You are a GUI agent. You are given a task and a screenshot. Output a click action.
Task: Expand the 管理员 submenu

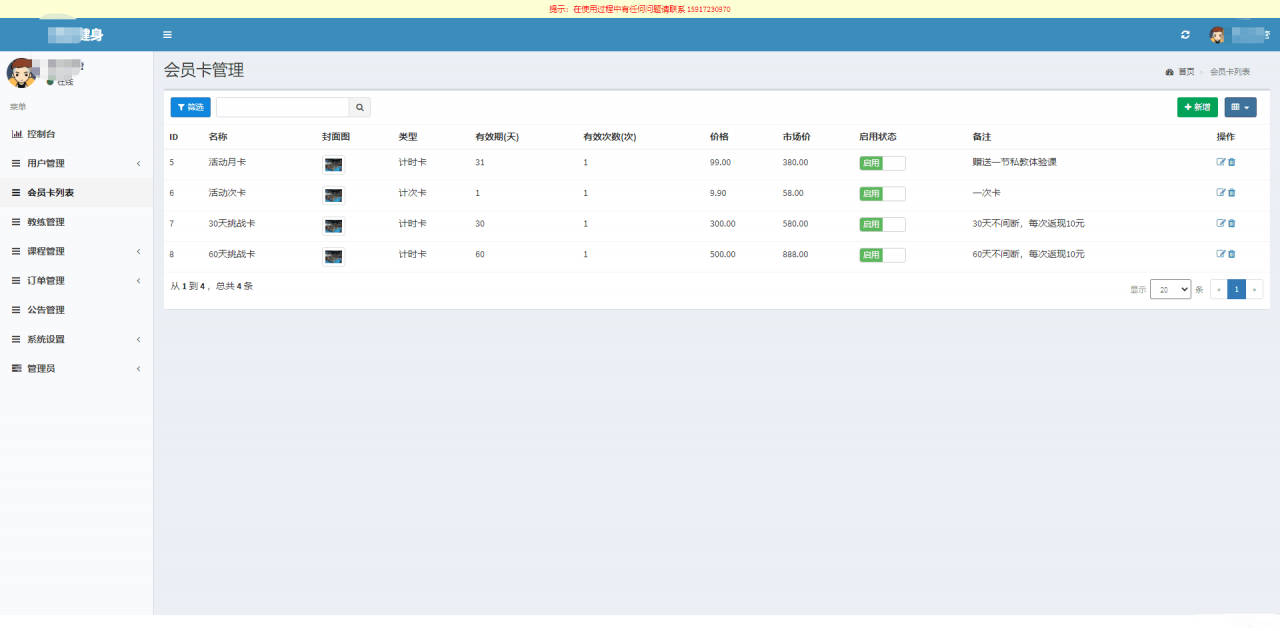tap(76, 368)
